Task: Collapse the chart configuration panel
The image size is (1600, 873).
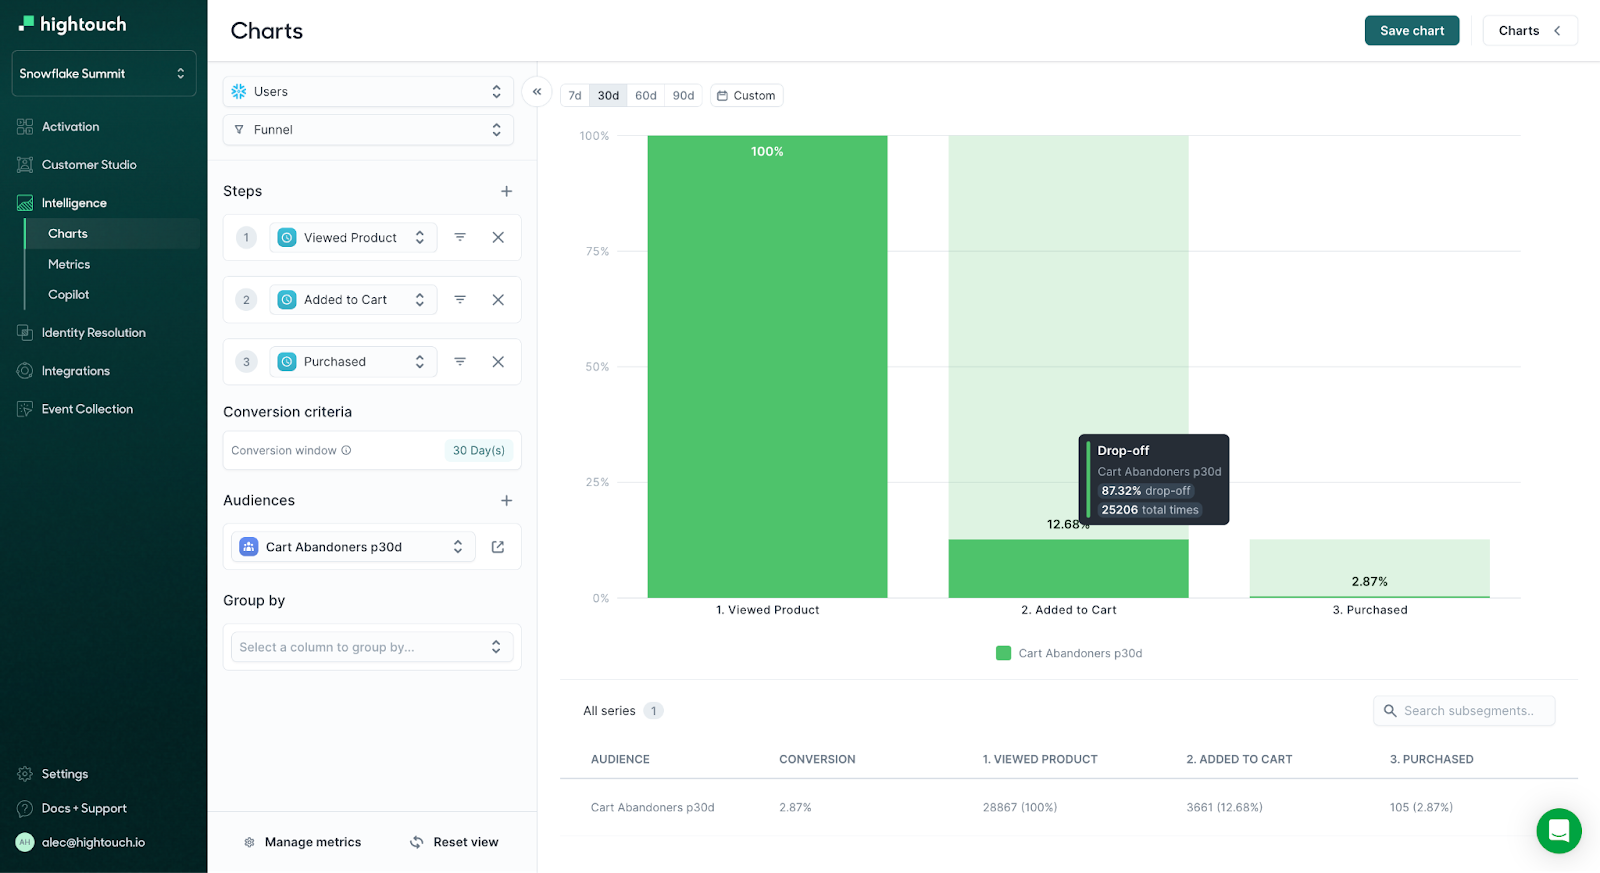Action: point(537,92)
